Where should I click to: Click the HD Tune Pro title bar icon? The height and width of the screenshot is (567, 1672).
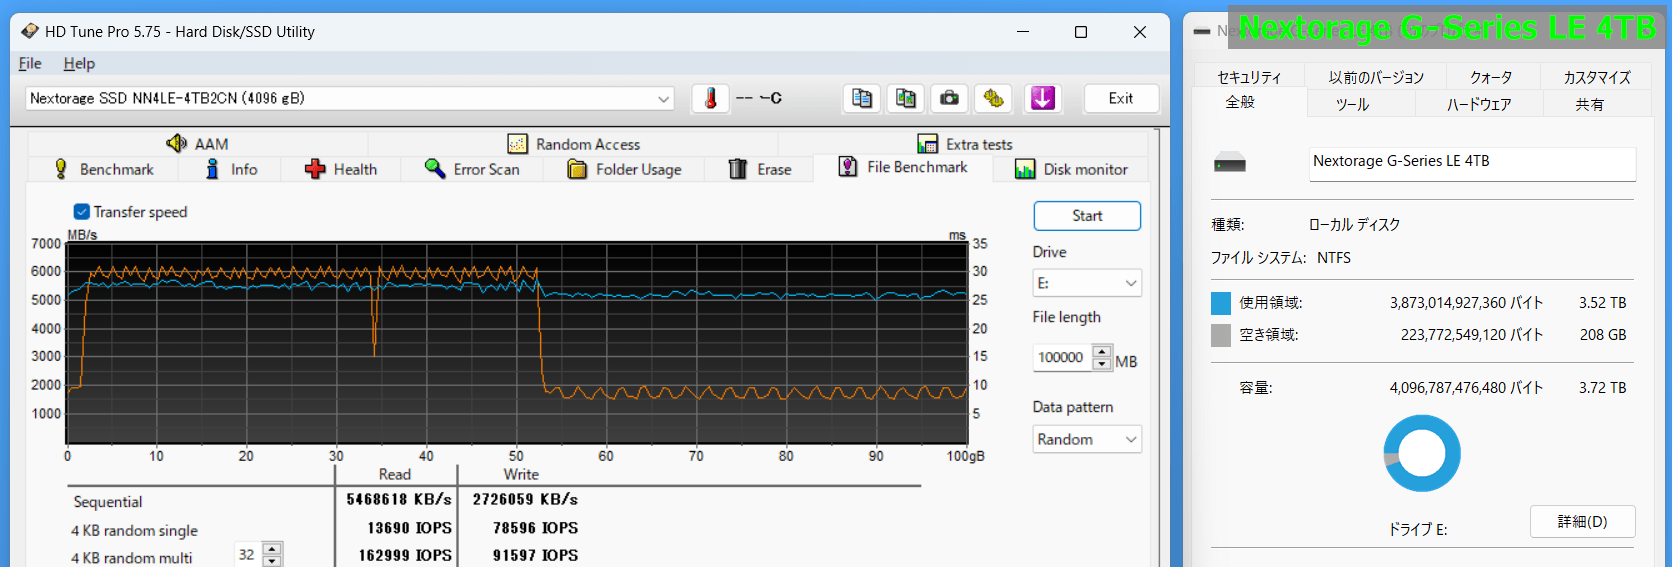(x=29, y=31)
